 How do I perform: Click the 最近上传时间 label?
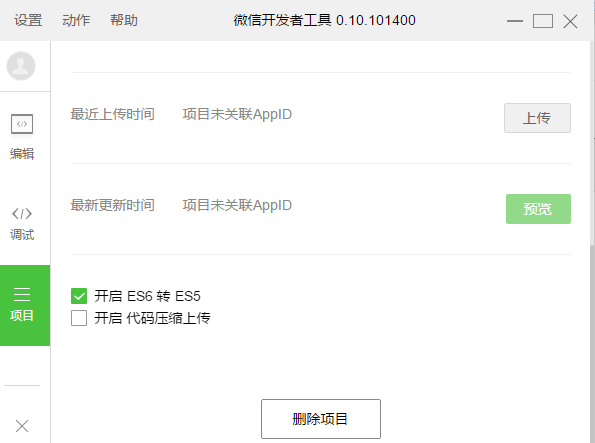tap(113, 114)
